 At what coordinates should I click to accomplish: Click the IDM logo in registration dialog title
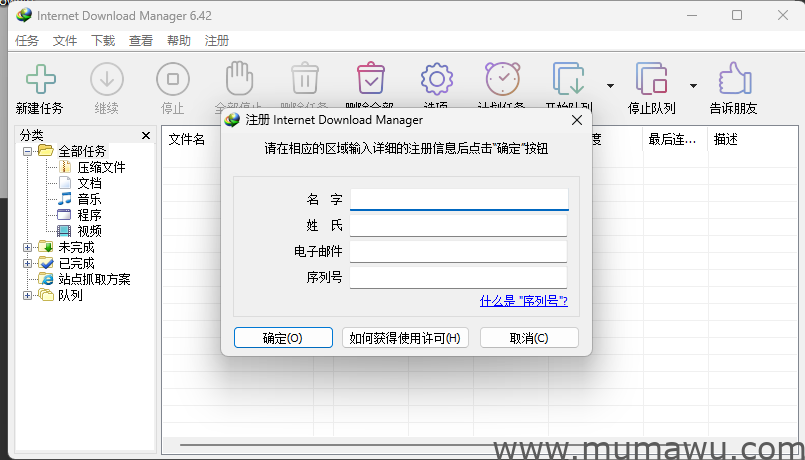(x=233, y=120)
